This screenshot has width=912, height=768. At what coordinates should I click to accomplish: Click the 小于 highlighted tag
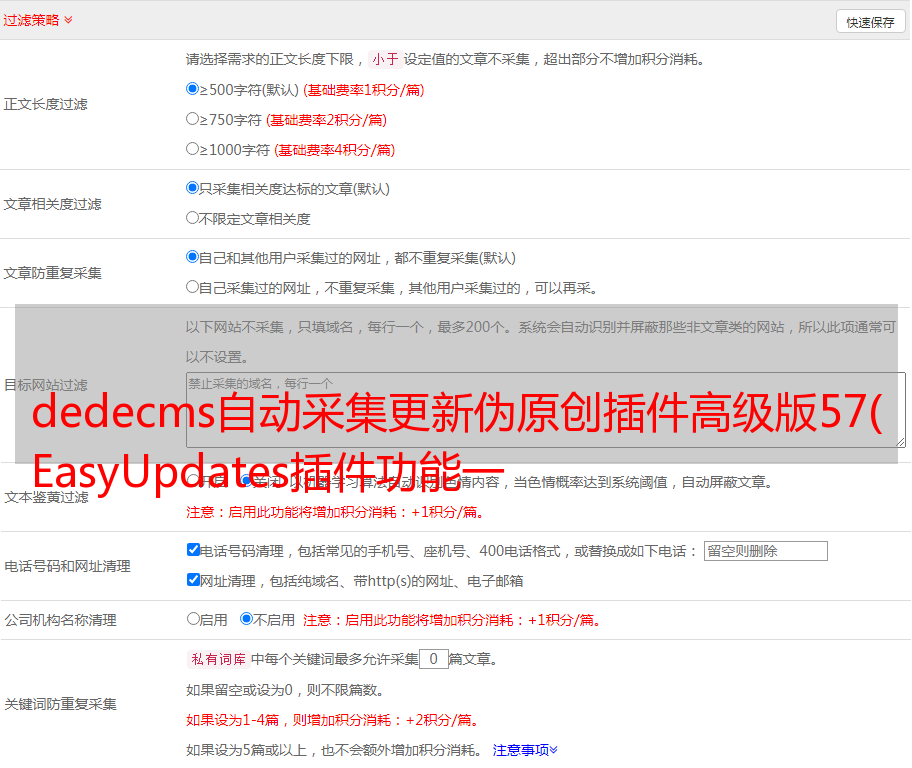coord(385,59)
